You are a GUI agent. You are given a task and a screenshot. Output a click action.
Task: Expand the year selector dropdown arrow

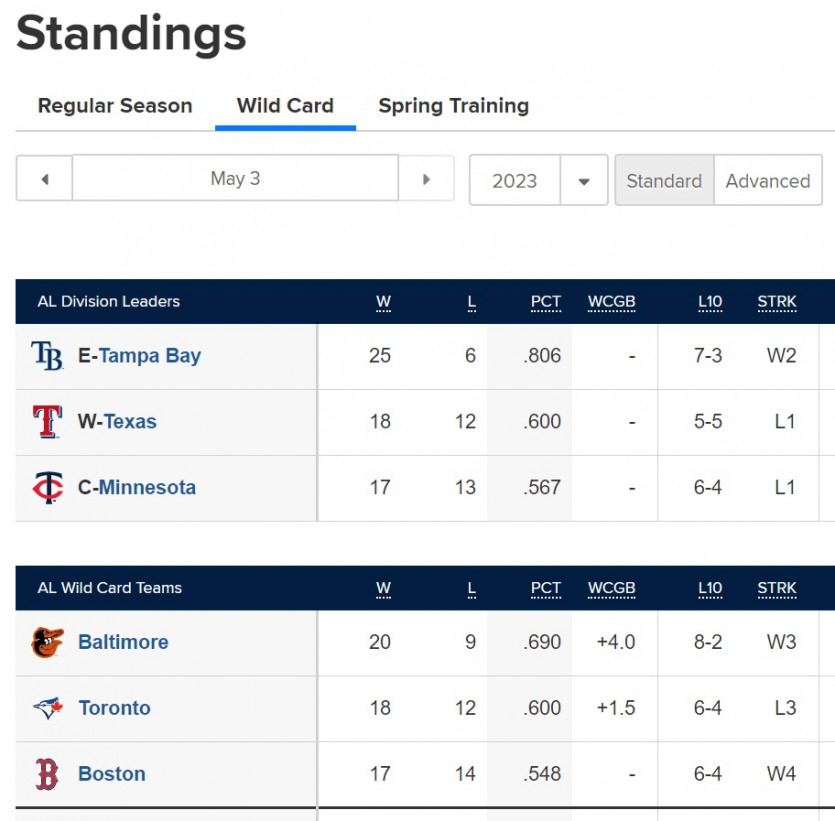(x=584, y=181)
